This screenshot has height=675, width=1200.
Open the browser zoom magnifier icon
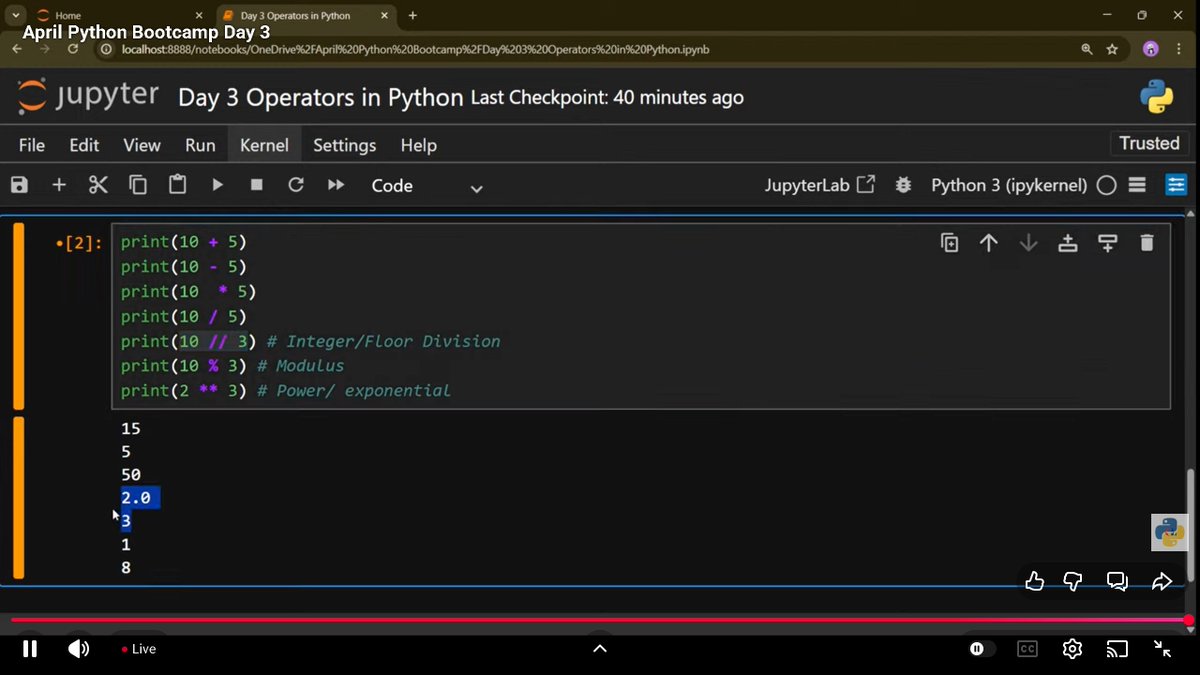tap(1087, 49)
